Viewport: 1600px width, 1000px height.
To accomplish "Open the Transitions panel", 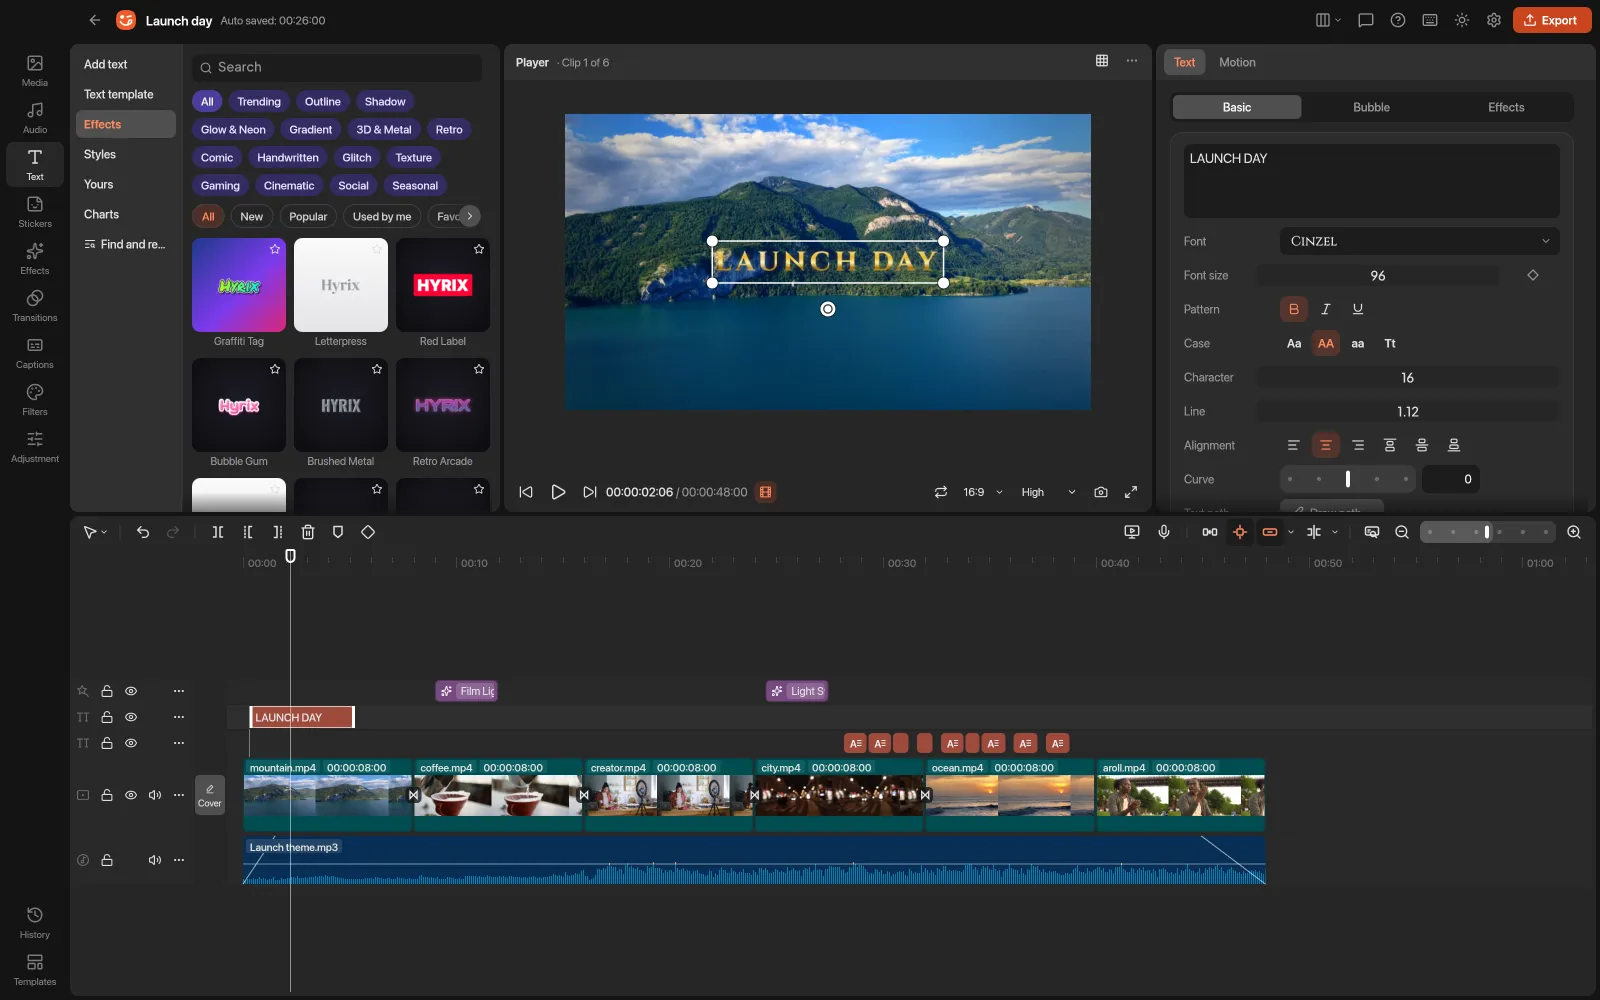I will 35,305.
